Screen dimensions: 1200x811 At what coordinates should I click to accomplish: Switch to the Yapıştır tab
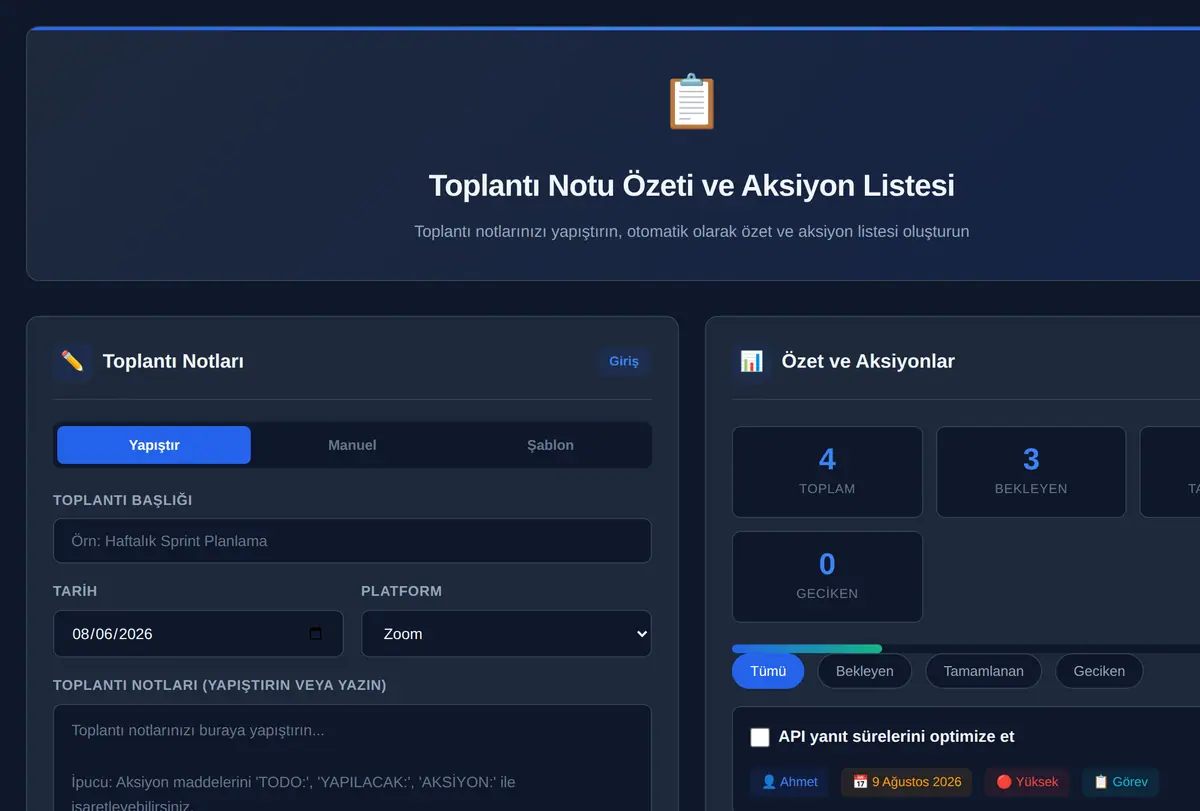[x=154, y=445]
